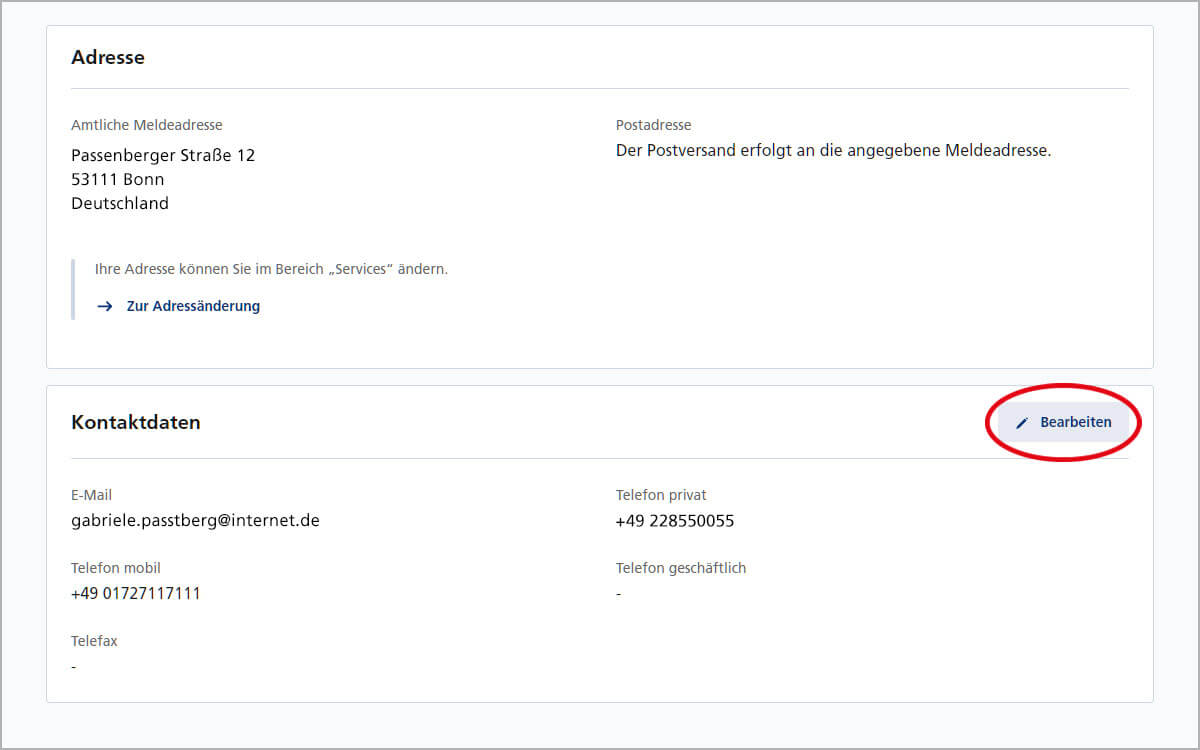Click the arrow icon before Zur Adressänderung
The image size is (1200, 750).
(104, 306)
